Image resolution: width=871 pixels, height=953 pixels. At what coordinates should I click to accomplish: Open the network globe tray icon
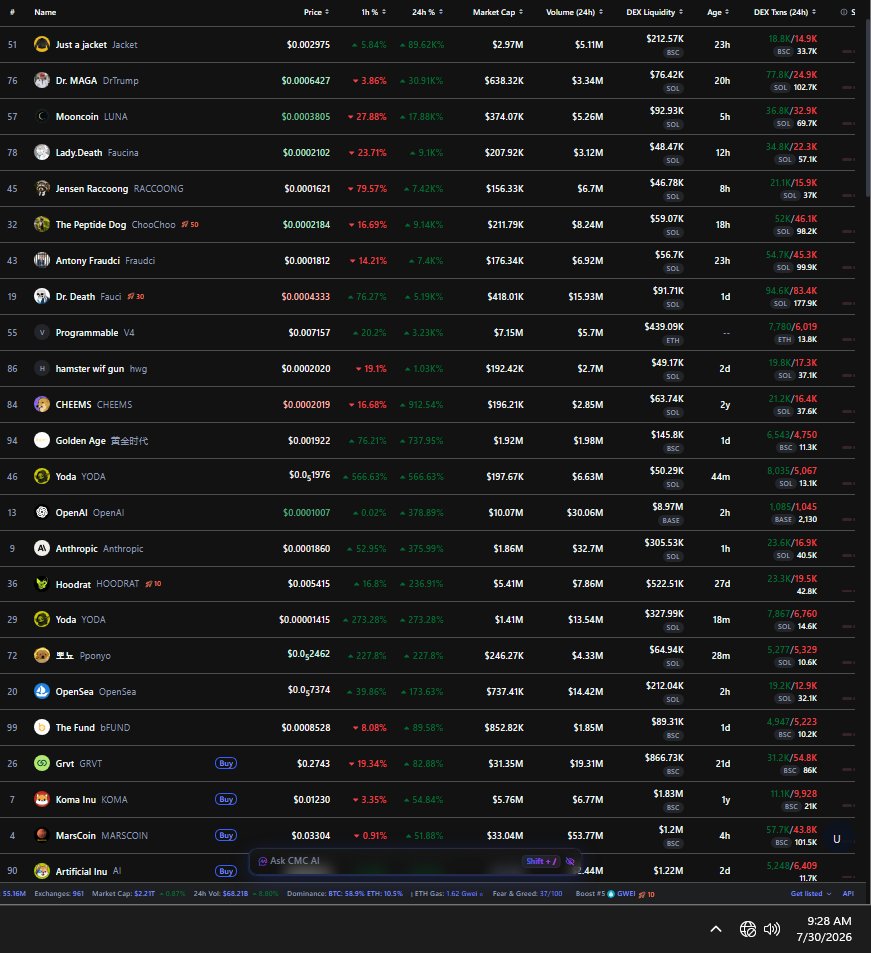point(748,929)
